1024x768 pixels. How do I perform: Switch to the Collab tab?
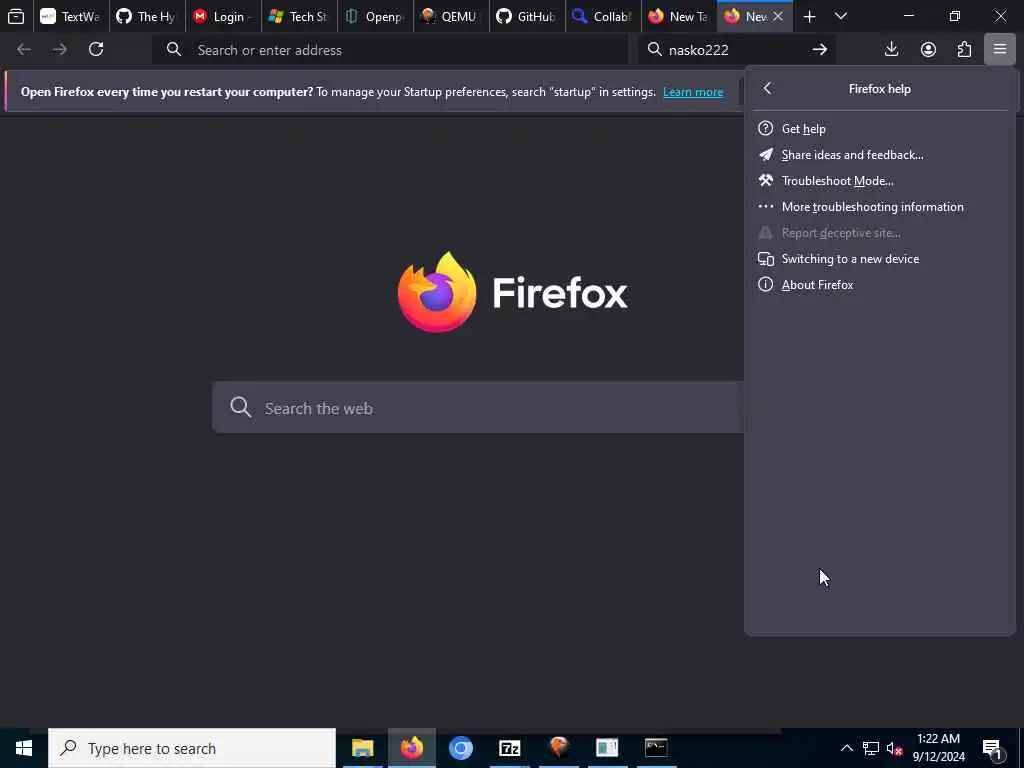602,16
